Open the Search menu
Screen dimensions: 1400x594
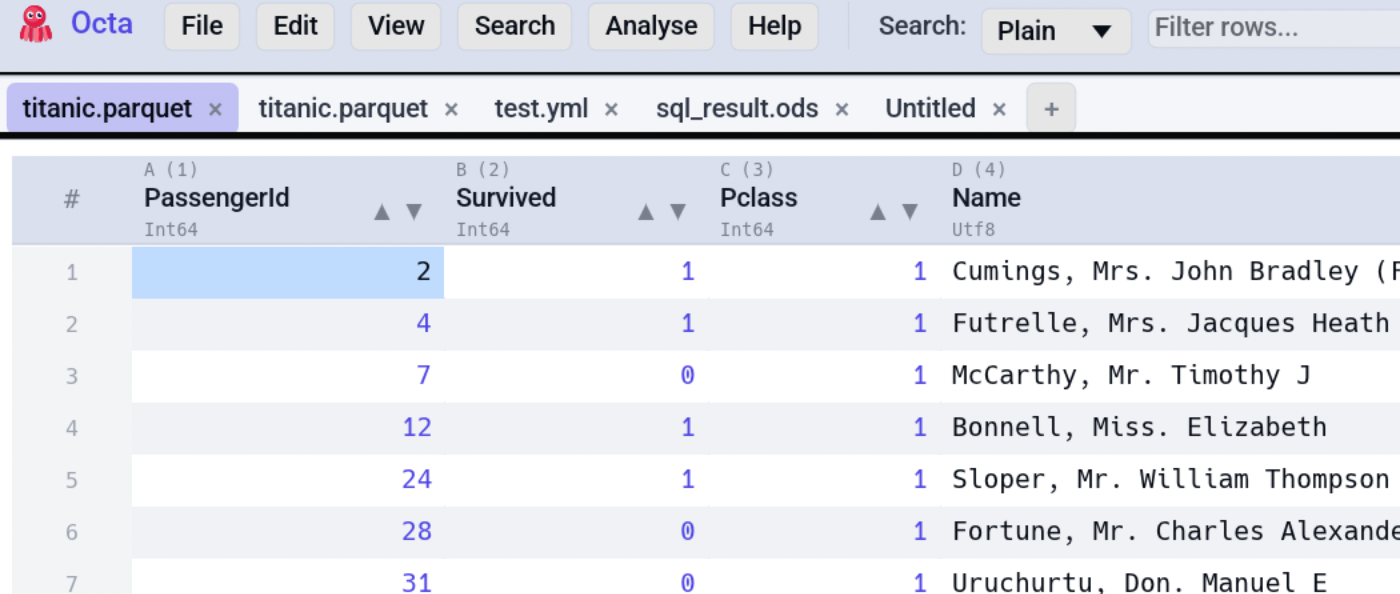[x=515, y=26]
